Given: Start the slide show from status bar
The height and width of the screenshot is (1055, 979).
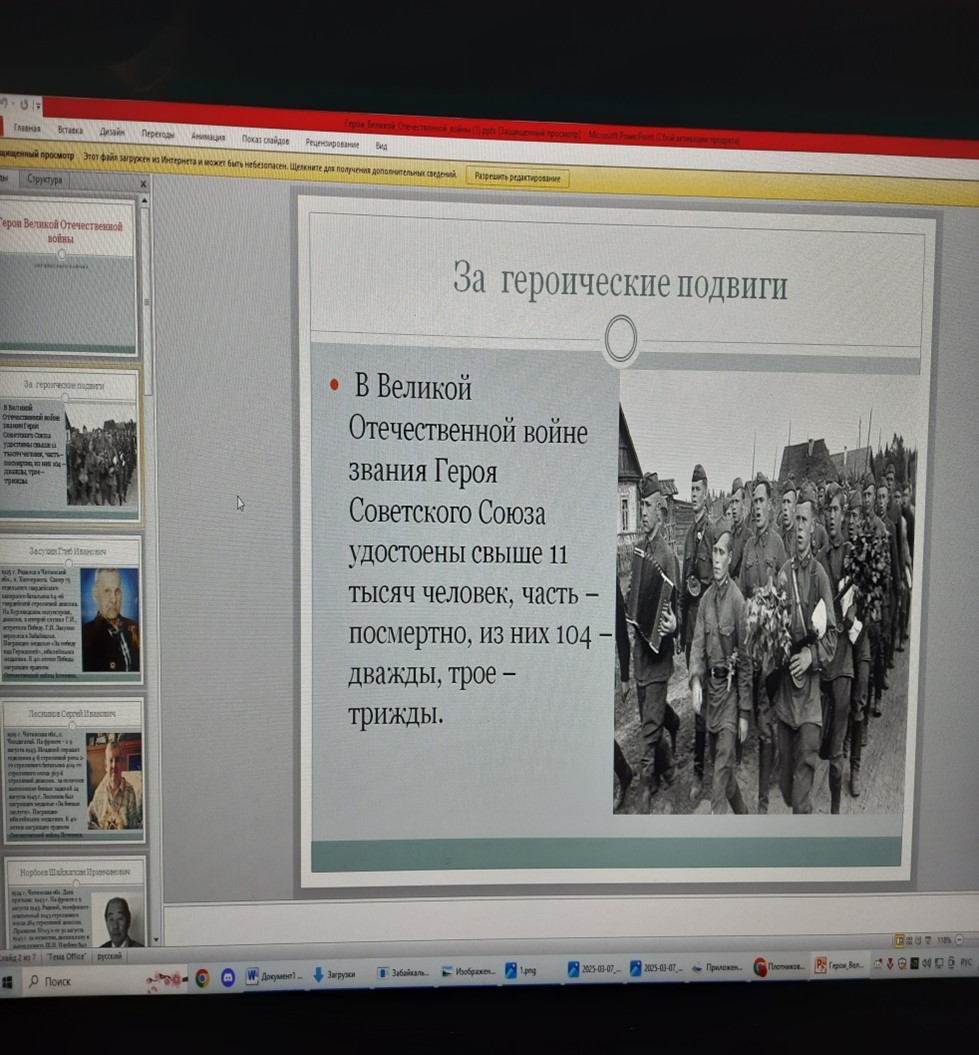Looking at the screenshot, I should [x=929, y=940].
